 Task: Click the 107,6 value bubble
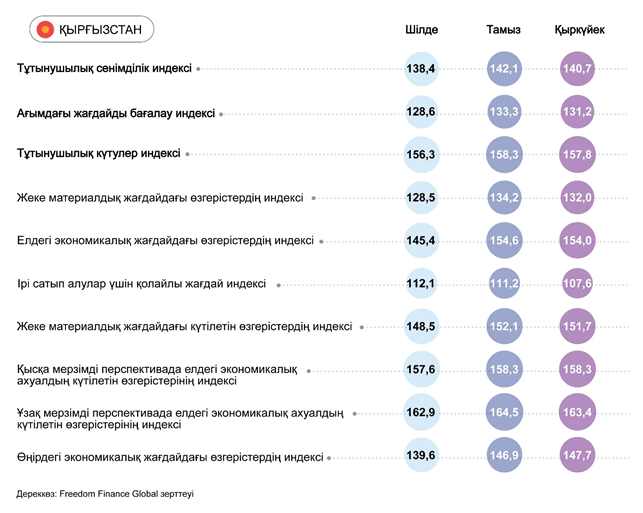tap(578, 284)
